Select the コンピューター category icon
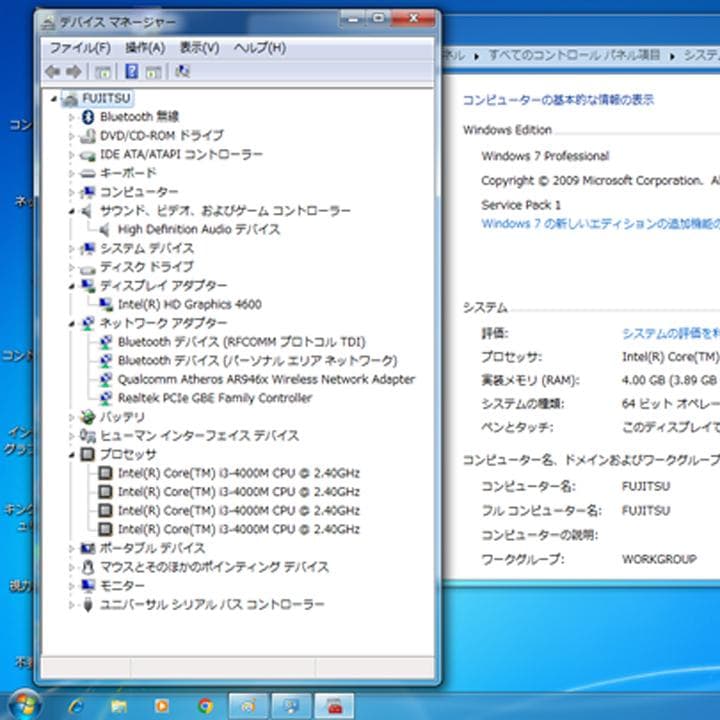Image resolution: width=720 pixels, height=720 pixels. pyautogui.click(x=87, y=192)
